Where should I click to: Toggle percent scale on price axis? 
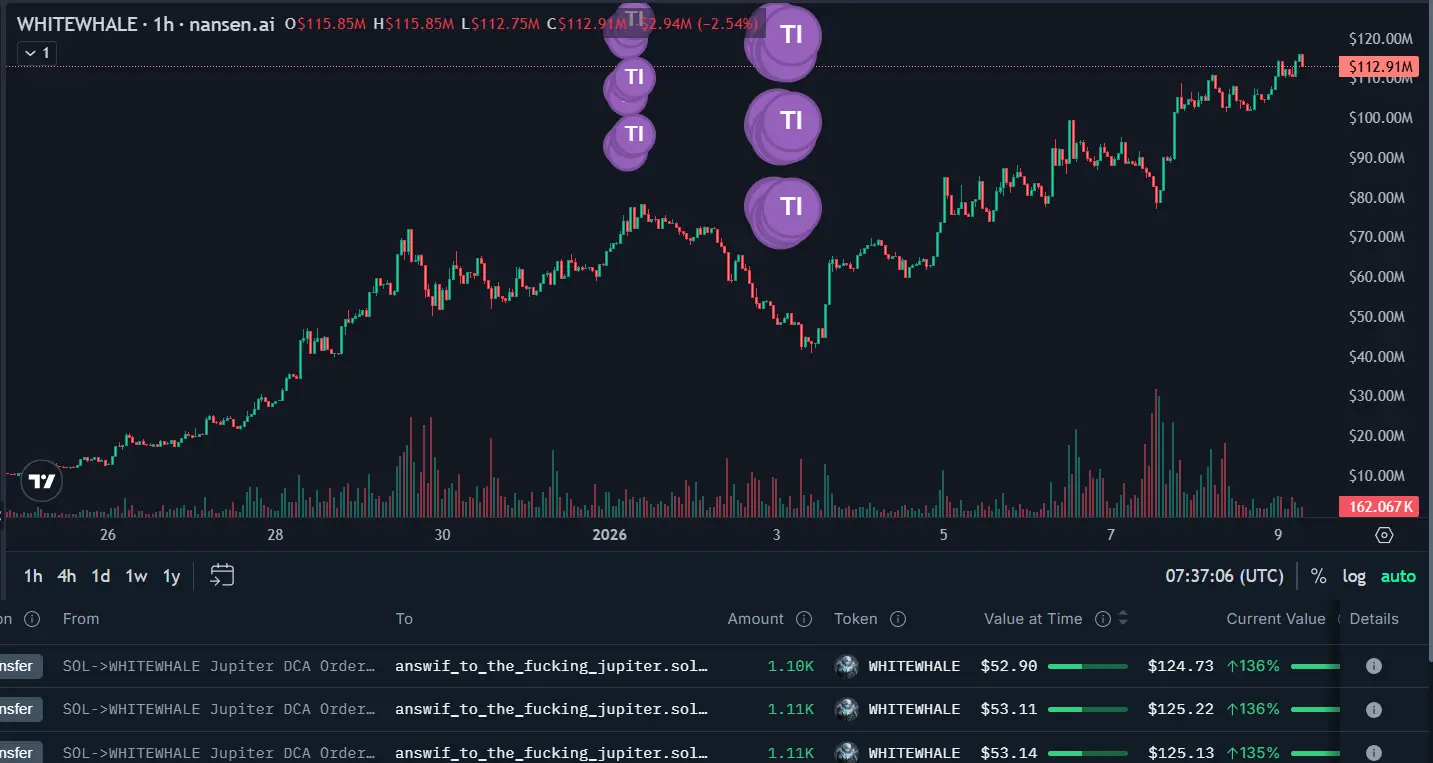click(x=1319, y=576)
